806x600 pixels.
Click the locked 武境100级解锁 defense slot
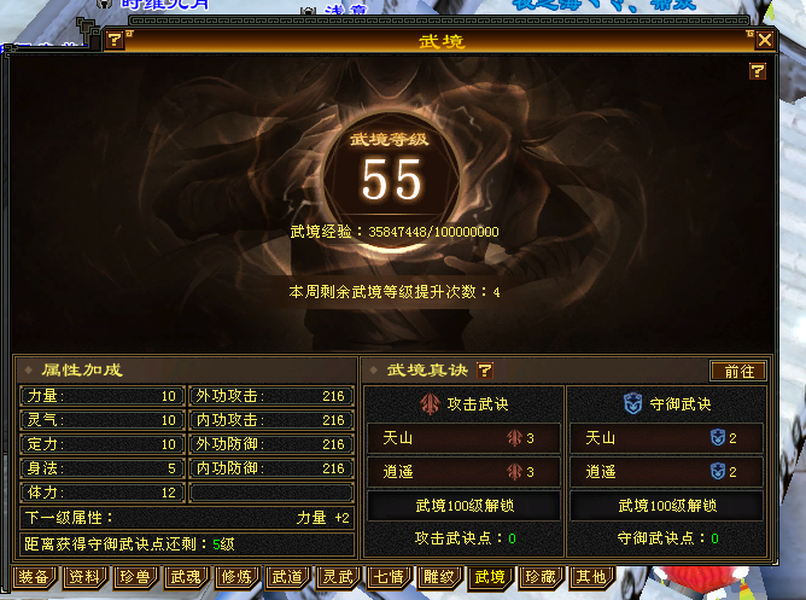pos(665,506)
